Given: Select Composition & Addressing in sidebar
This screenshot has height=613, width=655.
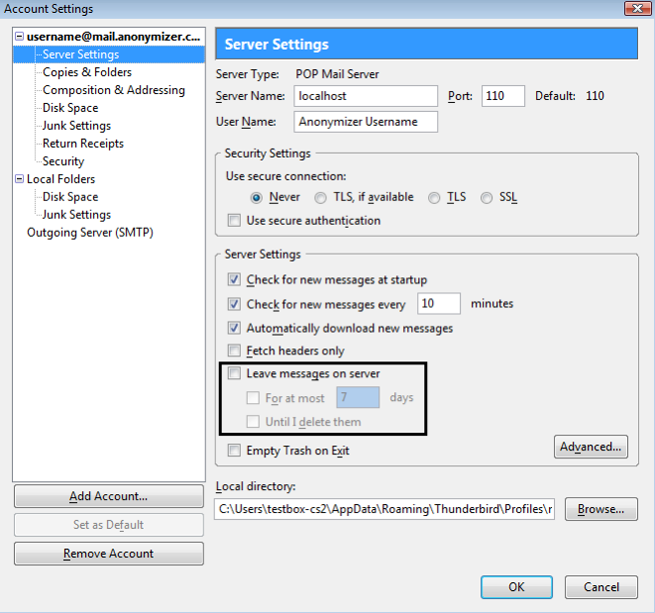Looking at the screenshot, I should pyautogui.click(x=113, y=90).
